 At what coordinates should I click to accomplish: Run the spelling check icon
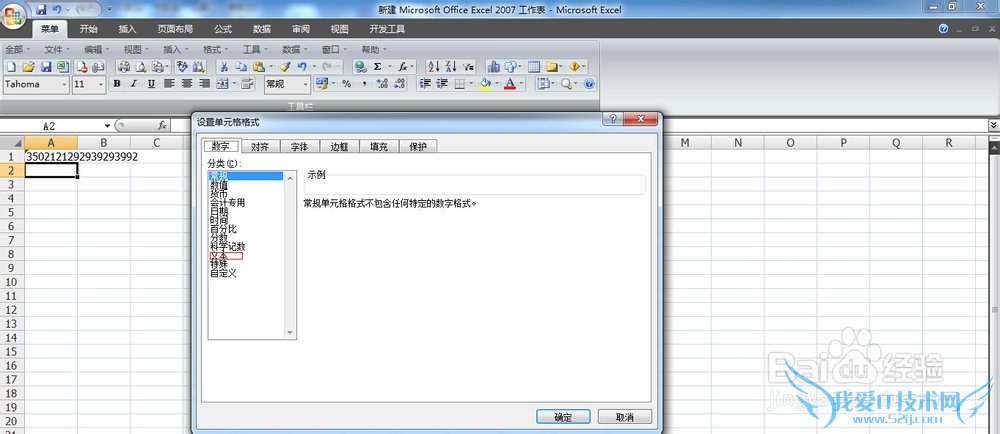182,67
